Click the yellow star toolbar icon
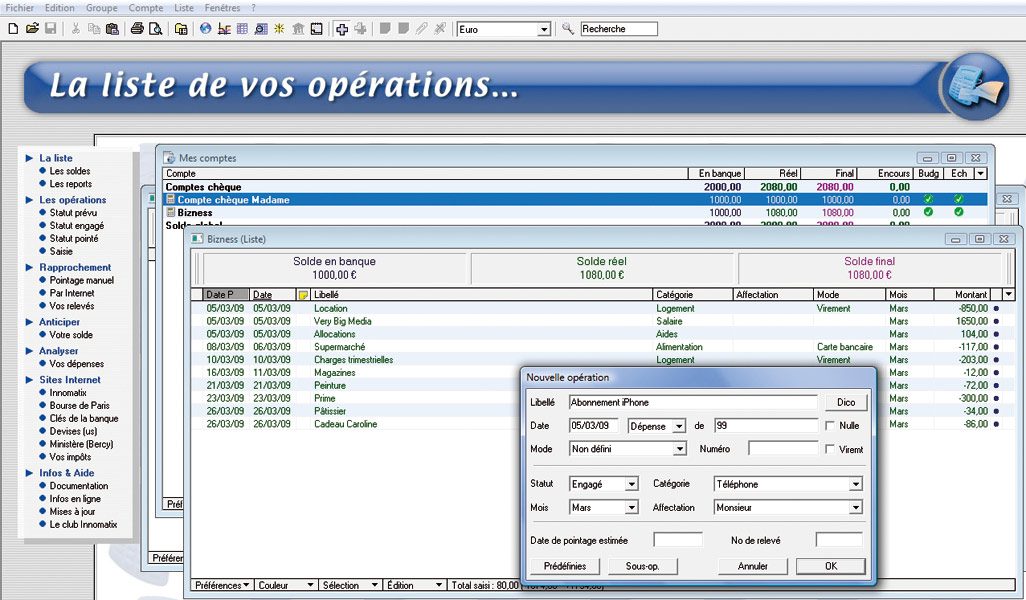 click(x=279, y=29)
